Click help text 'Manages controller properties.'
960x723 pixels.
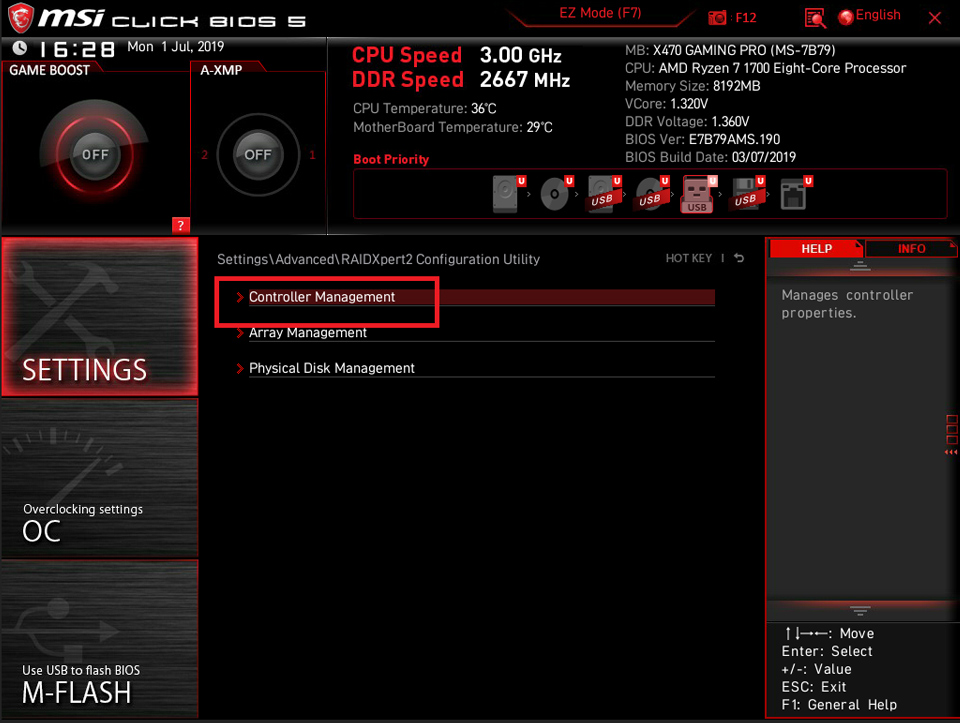coord(847,304)
